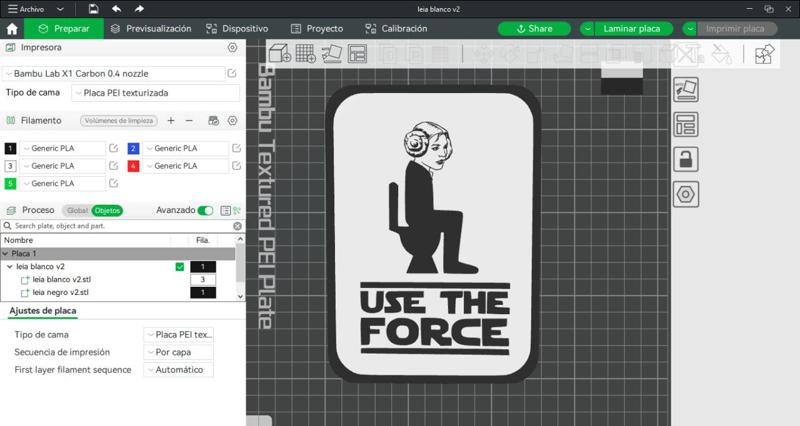Screen dimensions: 800x426
Task: Arrange objects on this plate
Action: tap(686, 124)
